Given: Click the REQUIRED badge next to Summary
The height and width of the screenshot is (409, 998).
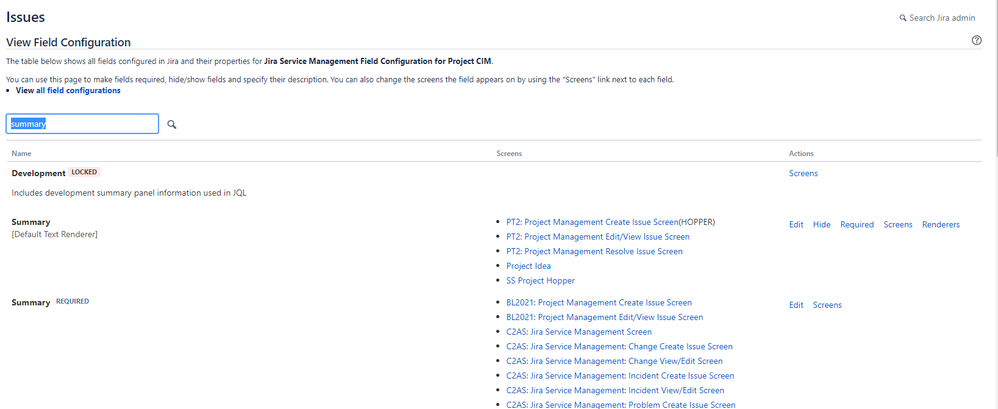Looking at the screenshot, I should (73, 302).
